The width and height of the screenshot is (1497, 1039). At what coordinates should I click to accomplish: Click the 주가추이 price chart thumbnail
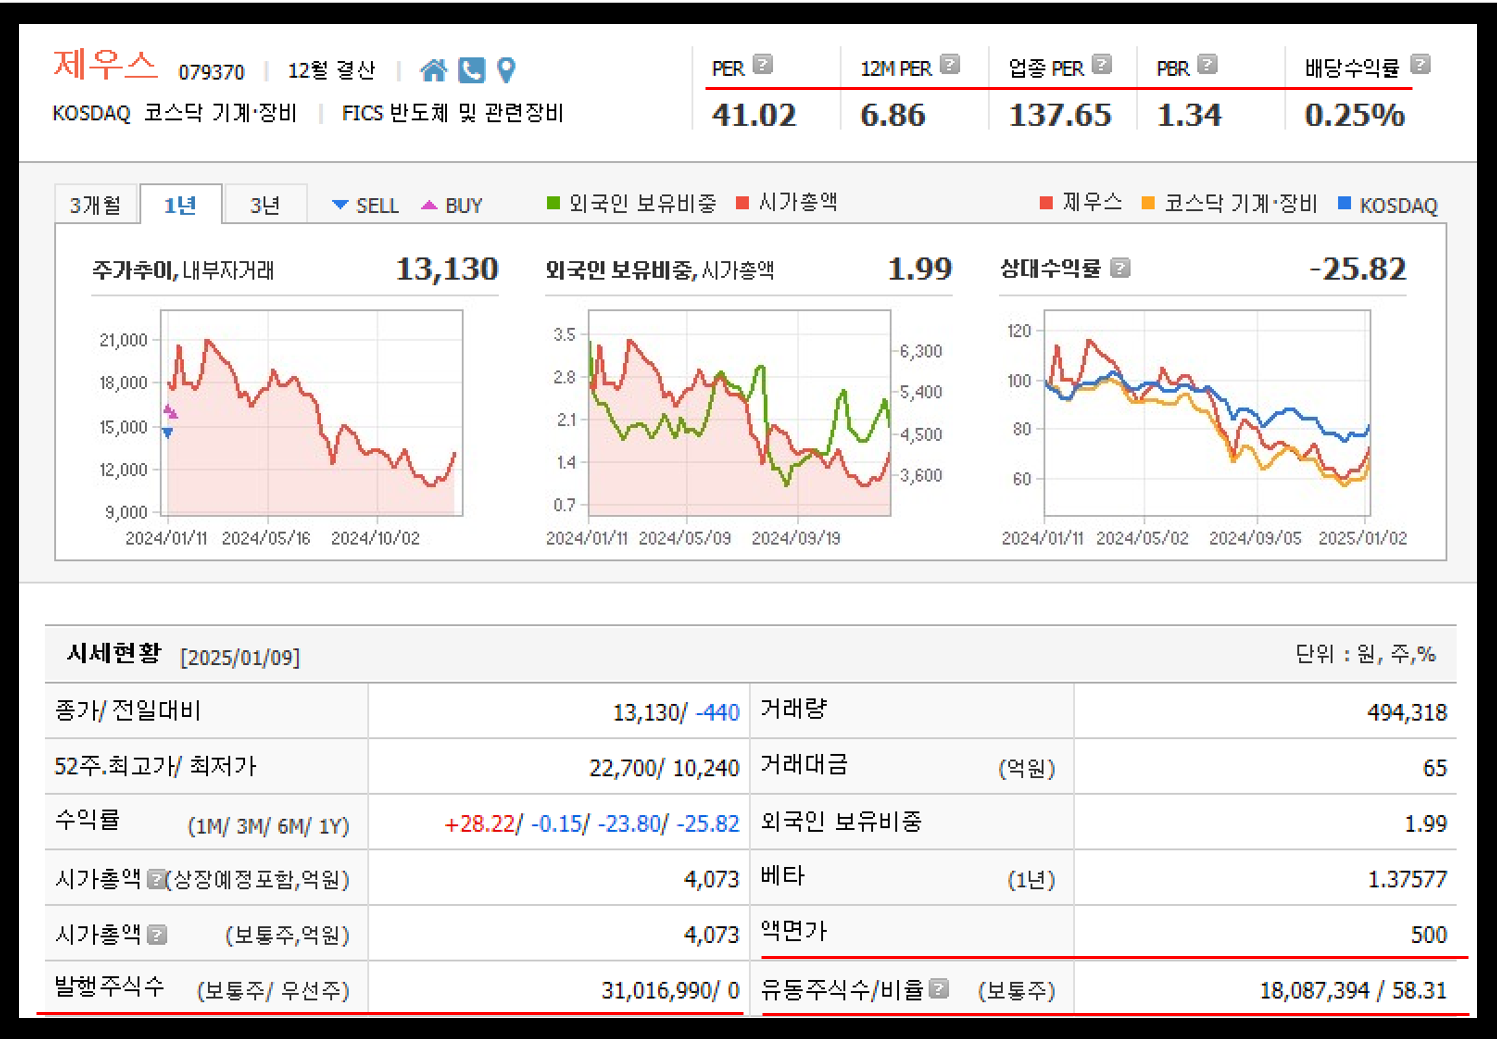pyautogui.click(x=311, y=413)
